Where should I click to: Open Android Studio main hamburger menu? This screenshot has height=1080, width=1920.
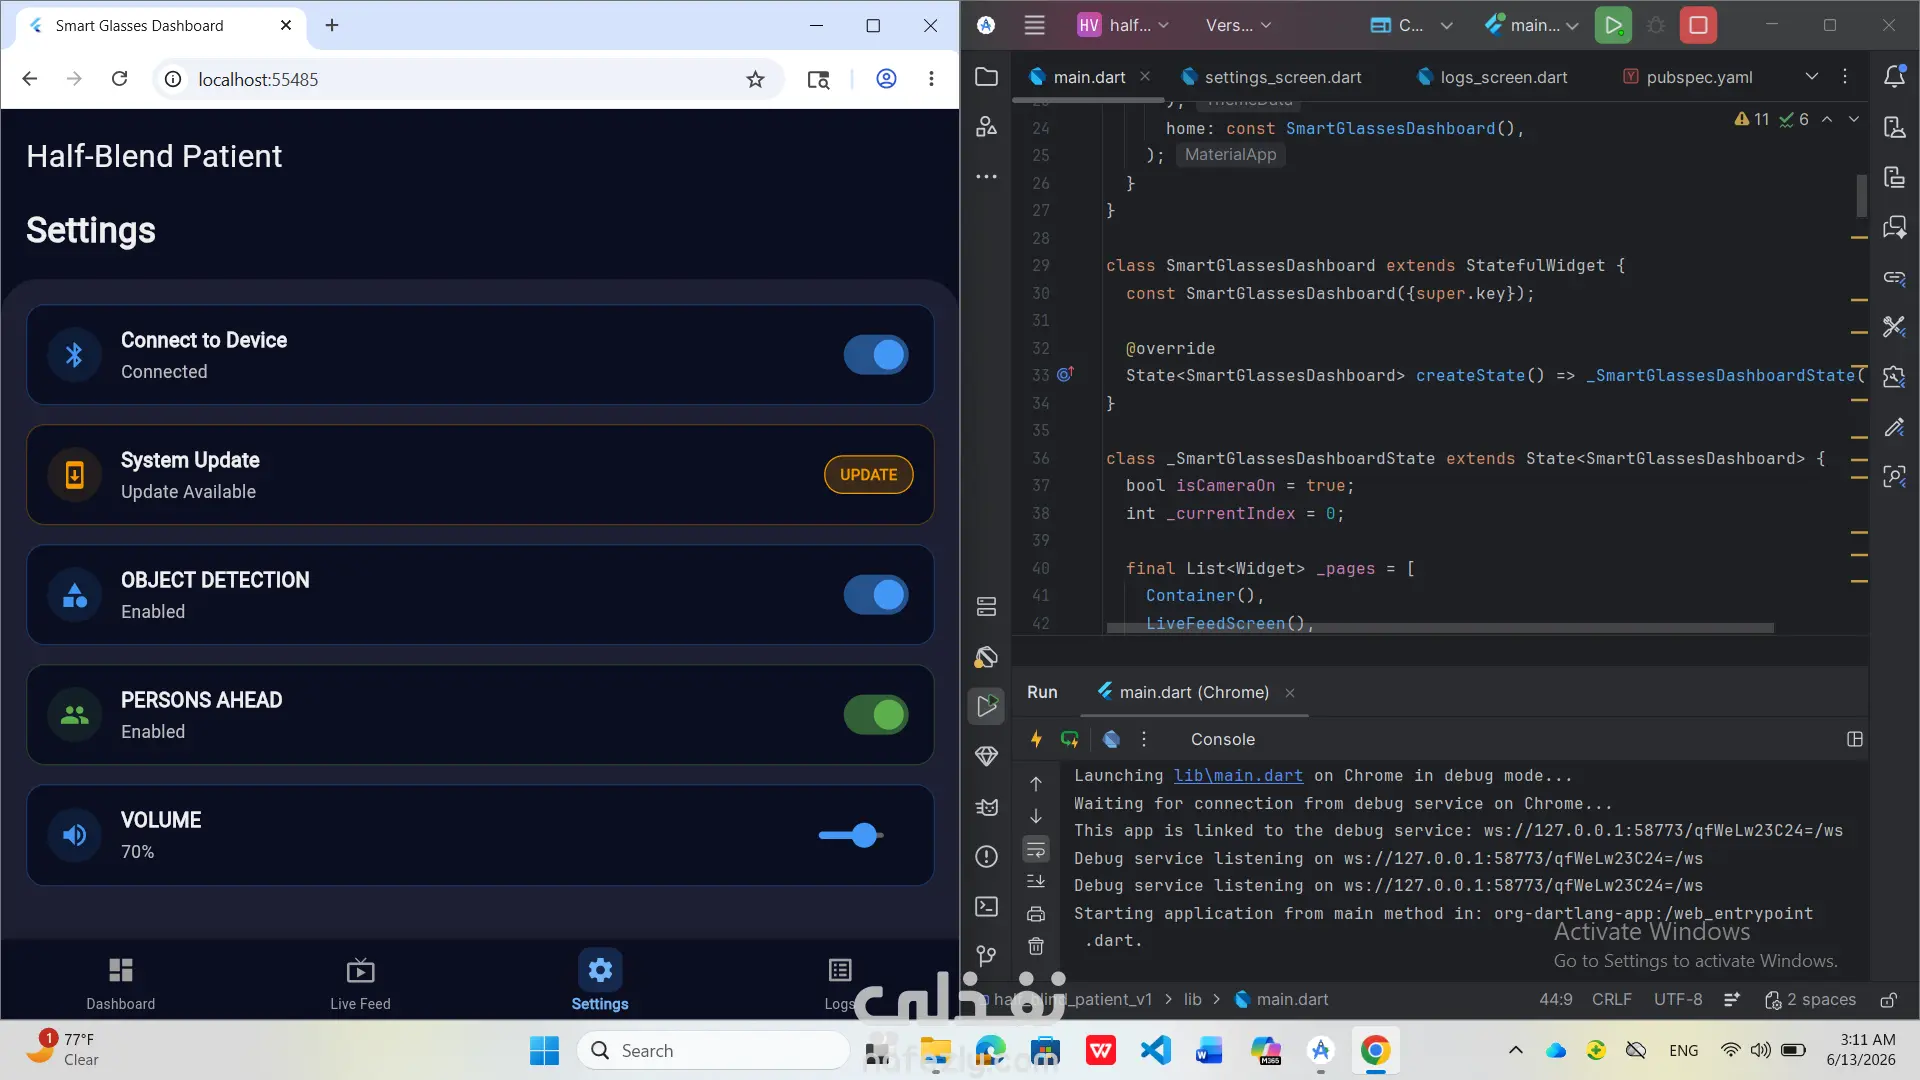pos(1035,25)
